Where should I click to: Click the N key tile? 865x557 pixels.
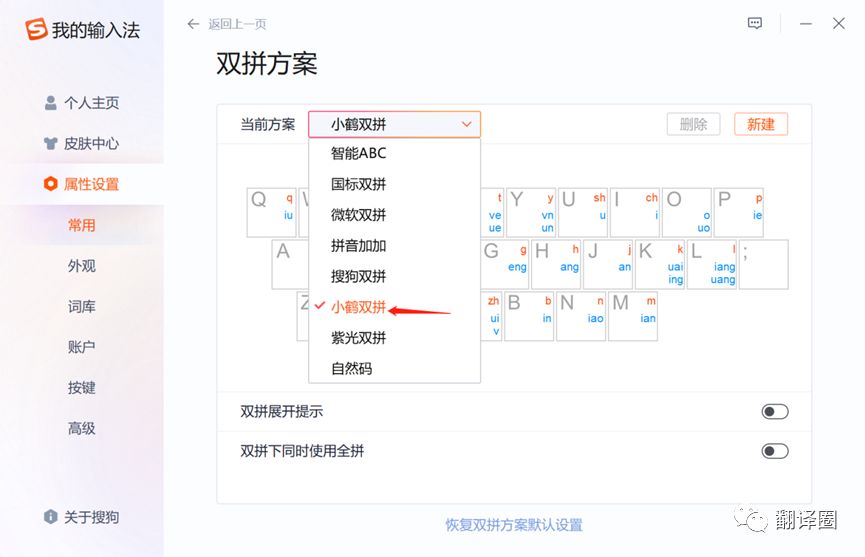pyautogui.click(x=581, y=316)
